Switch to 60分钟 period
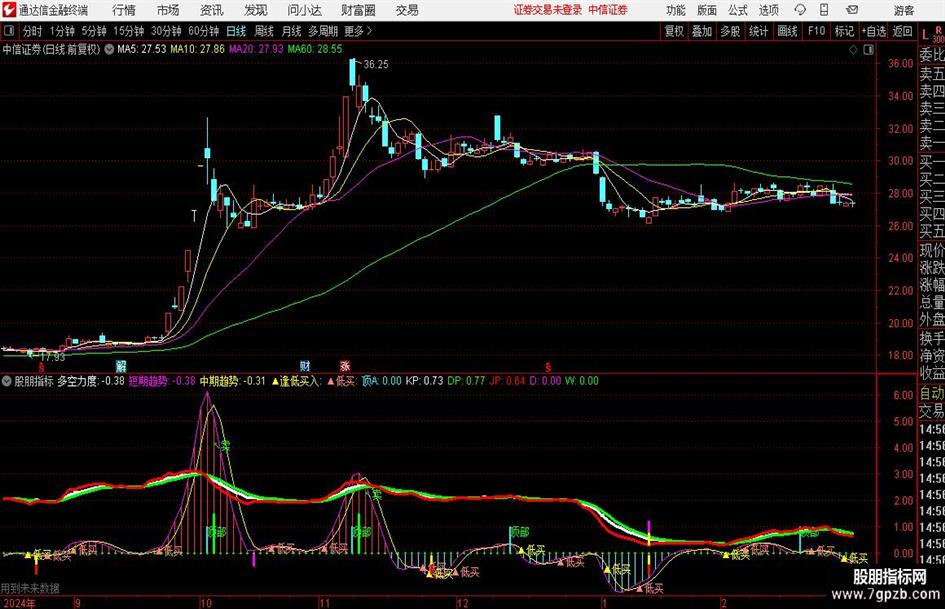Image resolution: width=945 pixels, height=609 pixels. 203,31
